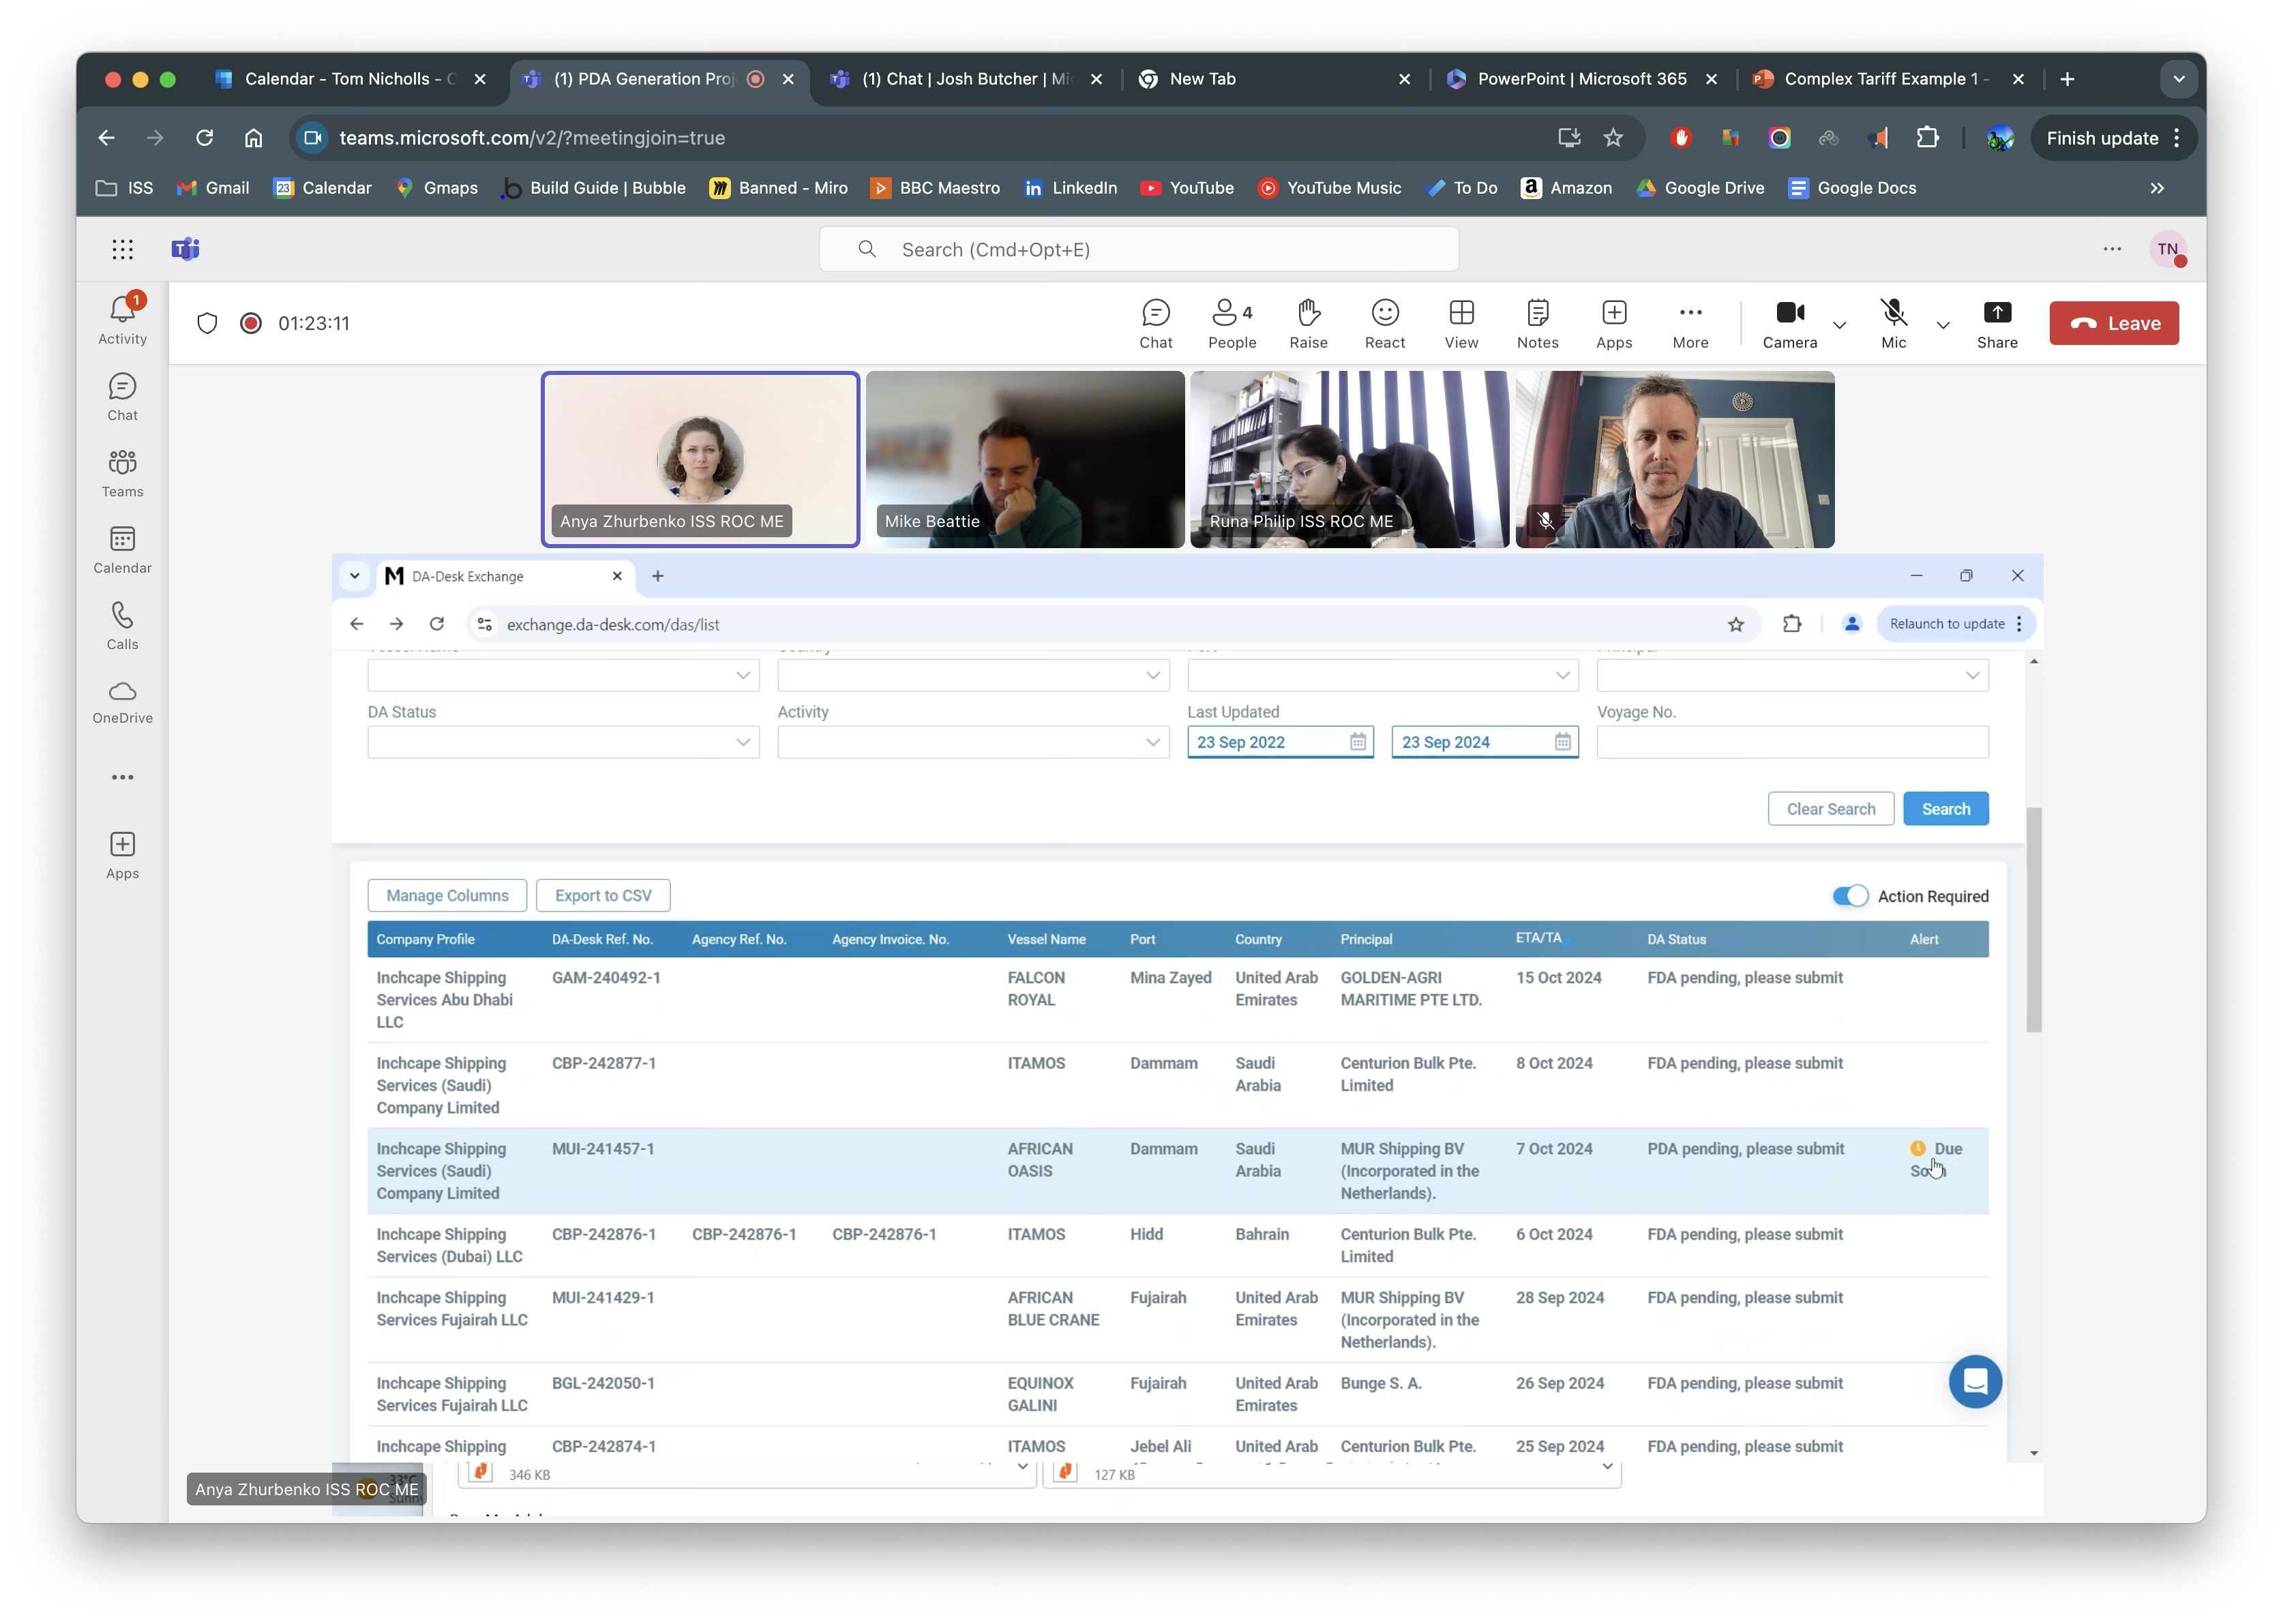Expand Mic options dropdown arrow
The width and height of the screenshot is (2283, 1624).
1942,324
